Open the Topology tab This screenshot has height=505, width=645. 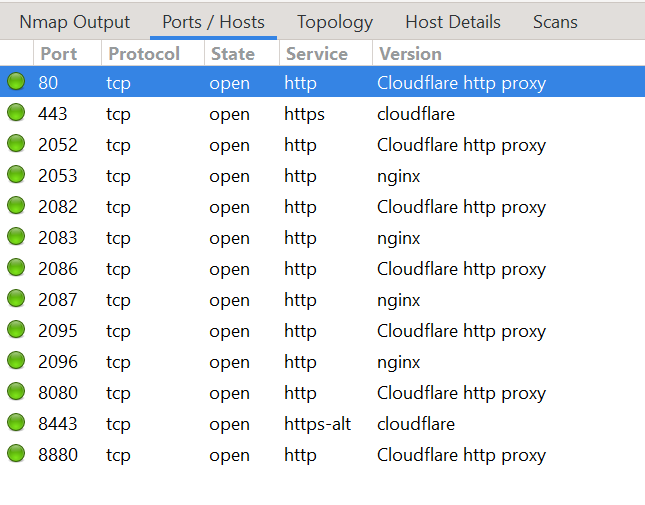(335, 21)
